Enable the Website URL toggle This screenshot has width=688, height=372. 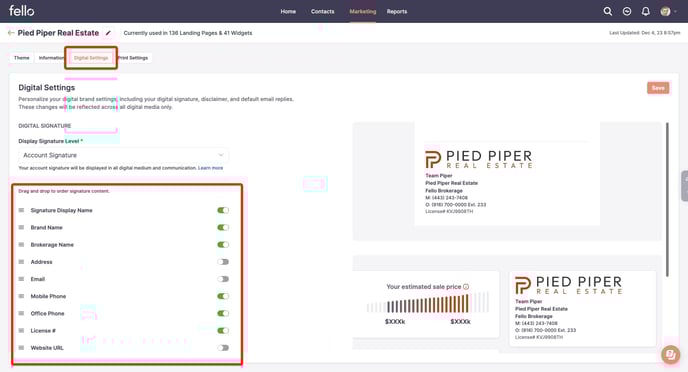(223, 348)
